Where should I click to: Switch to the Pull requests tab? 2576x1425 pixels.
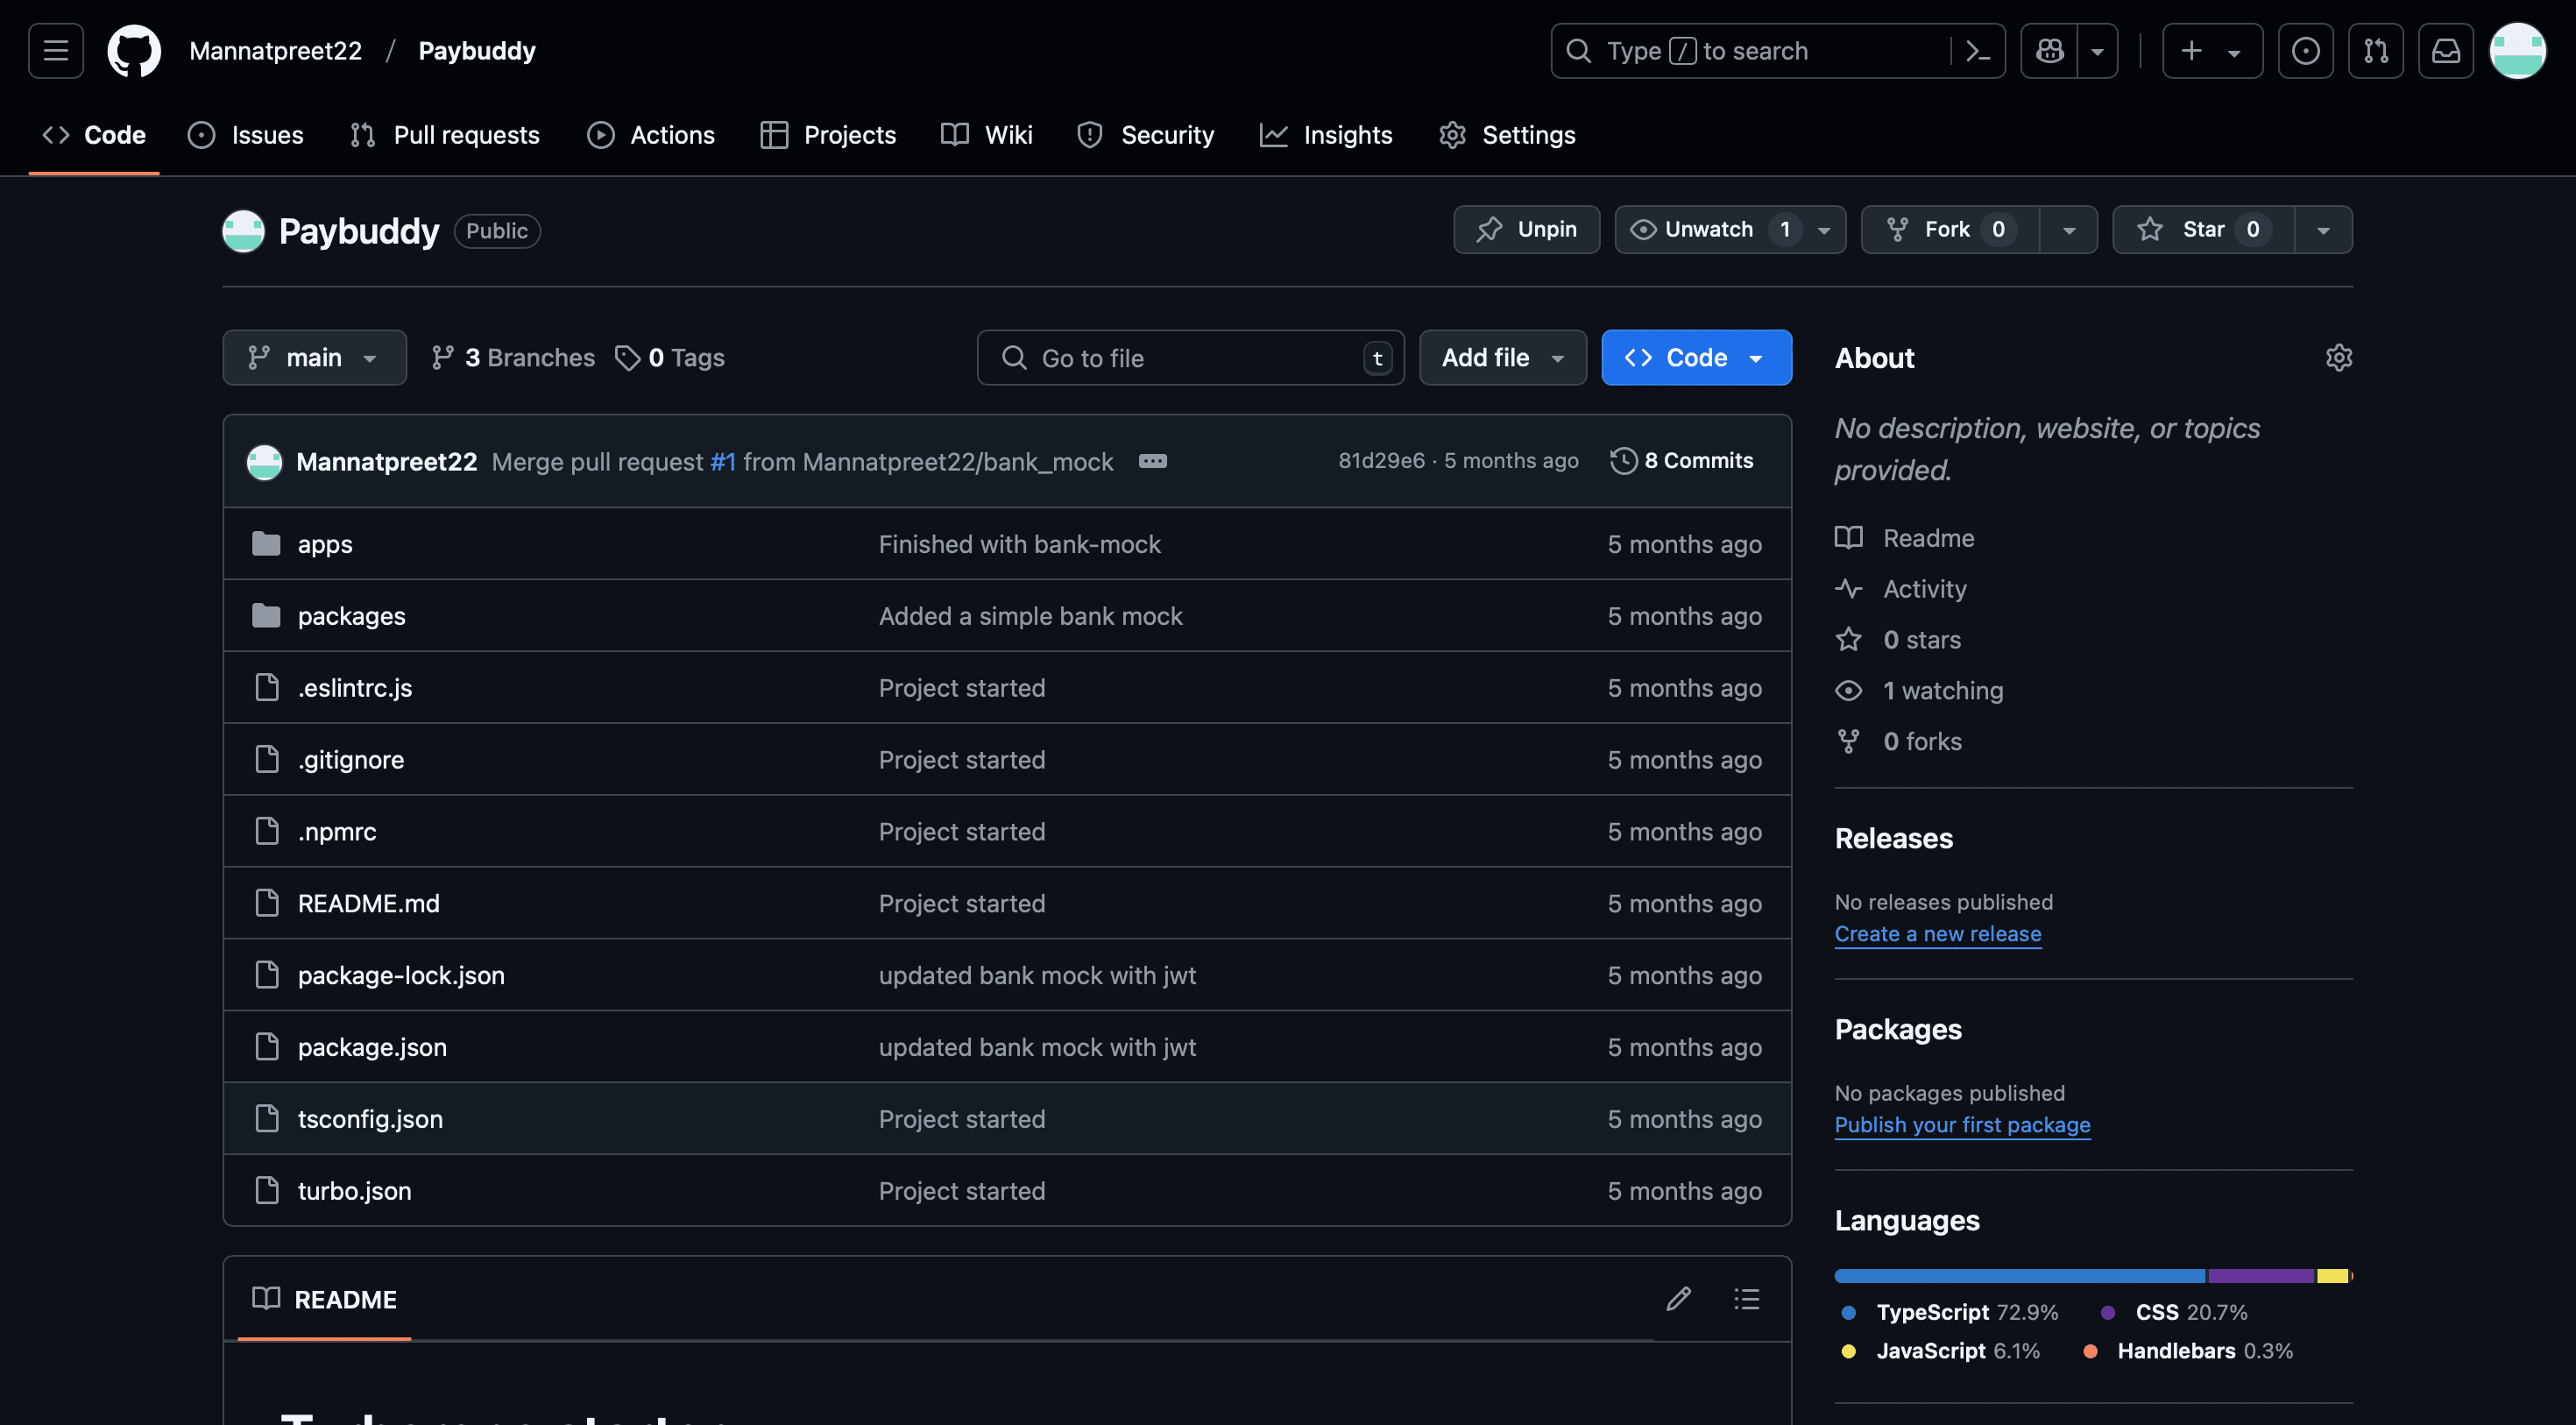(445, 135)
